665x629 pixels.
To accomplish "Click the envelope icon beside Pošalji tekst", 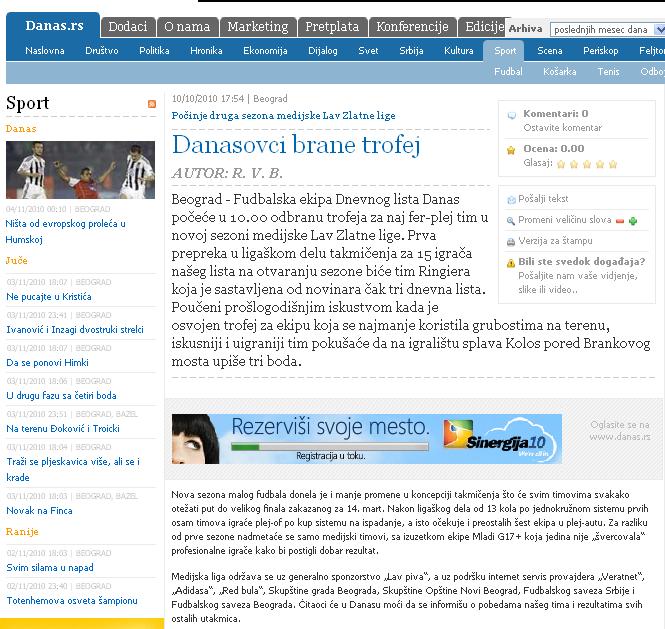I will click(x=511, y=200).
